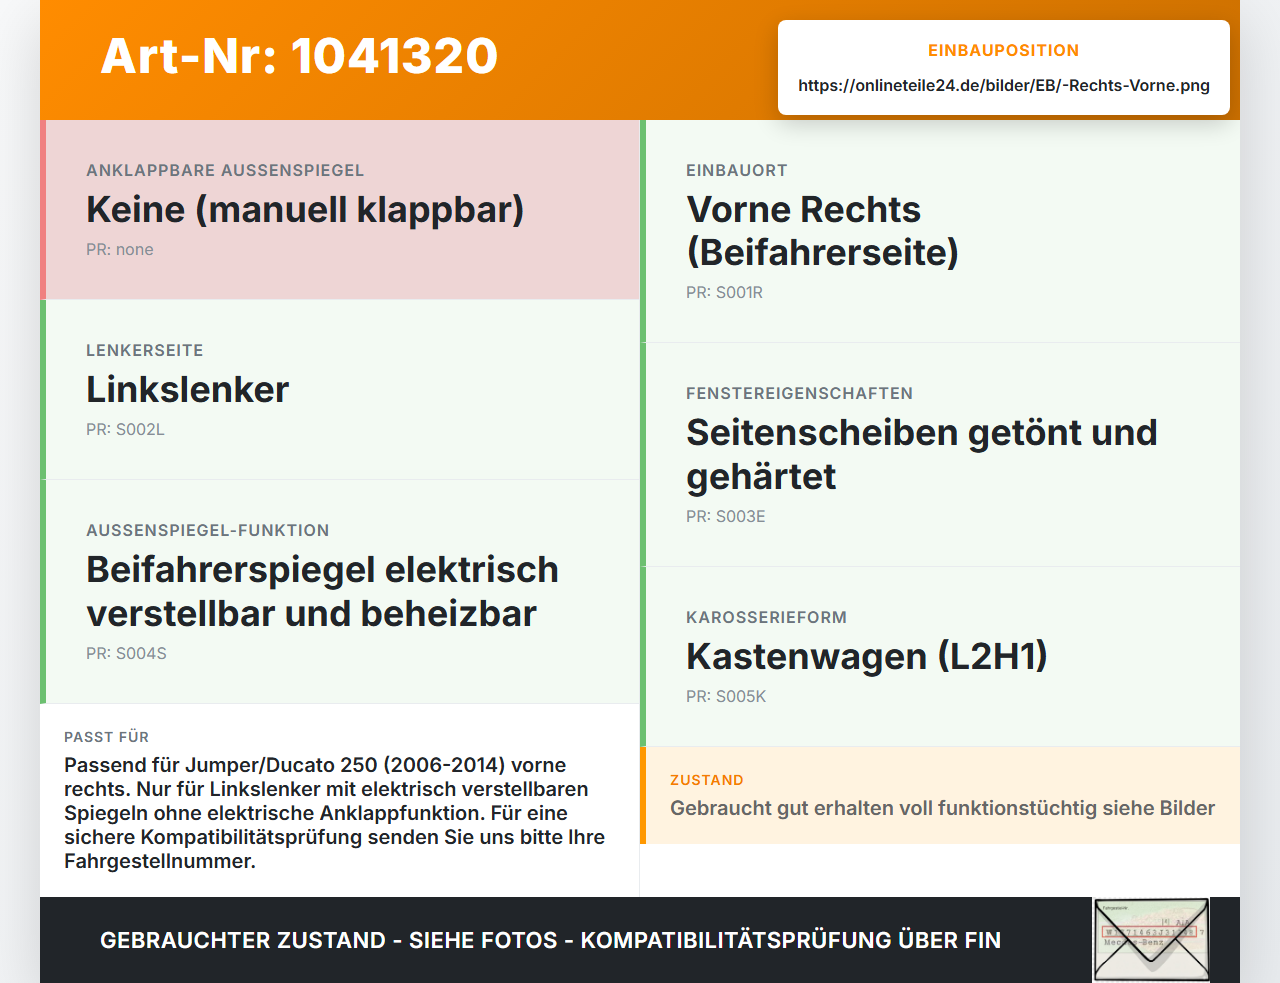
Task: Click PR code S003E
Action: point(725,516)
